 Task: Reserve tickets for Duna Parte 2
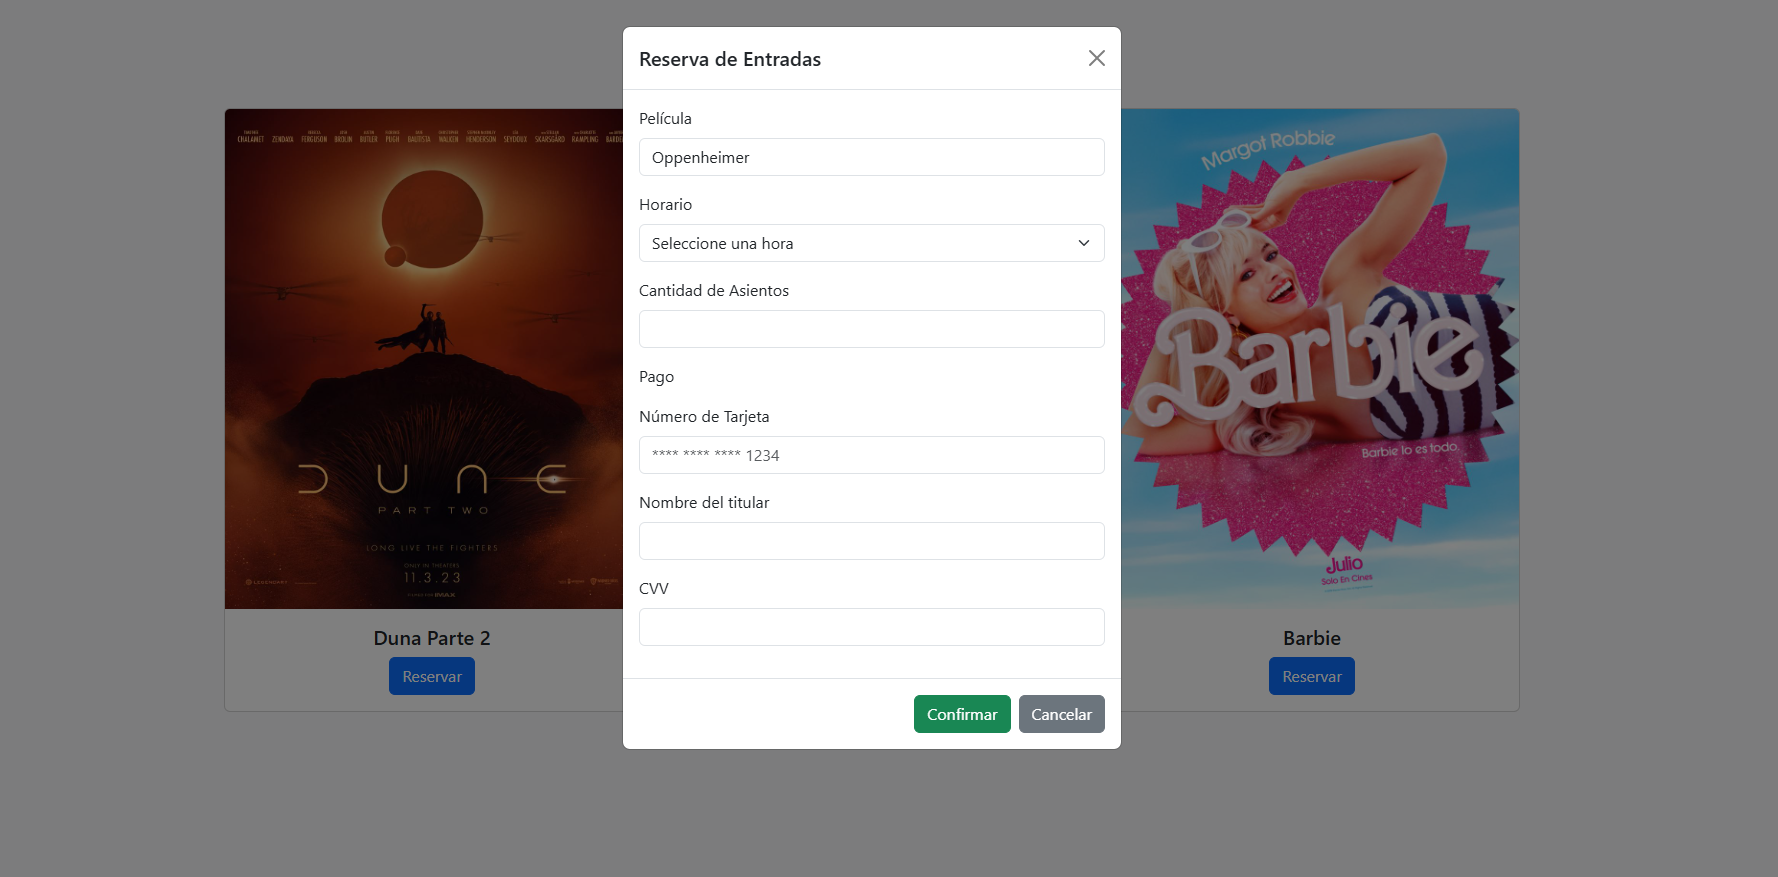click(x=431, y=676)
